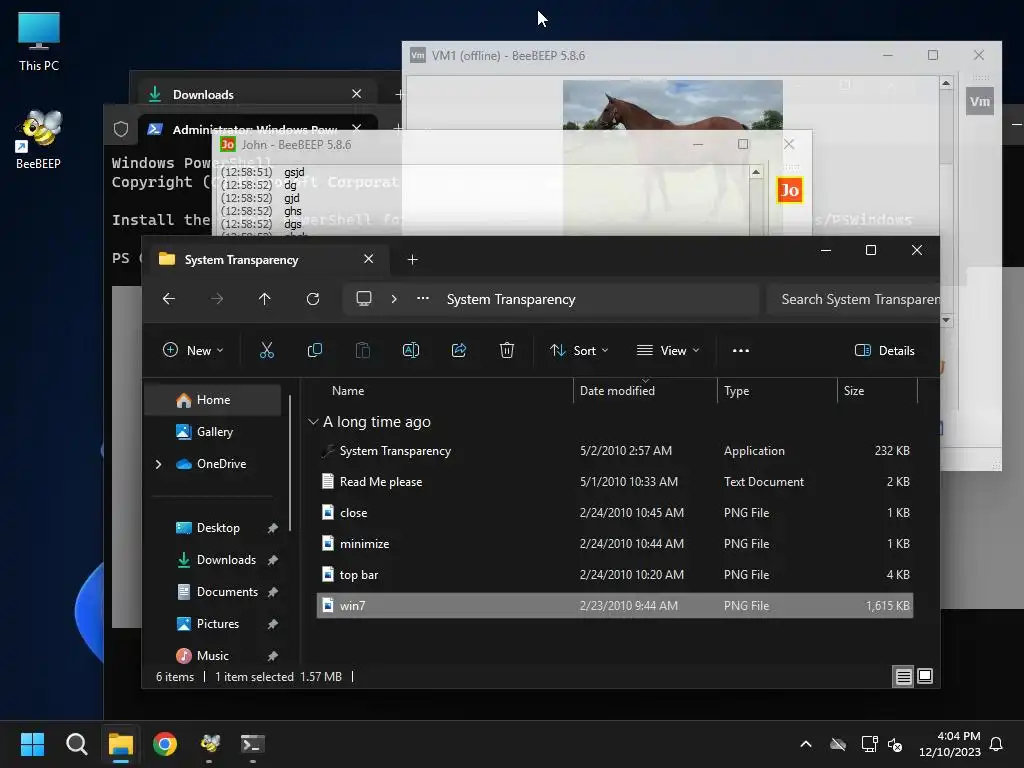Select the 'win7' PNG file
Viewport: 1024px width, 768px height.
click(615, 606)
